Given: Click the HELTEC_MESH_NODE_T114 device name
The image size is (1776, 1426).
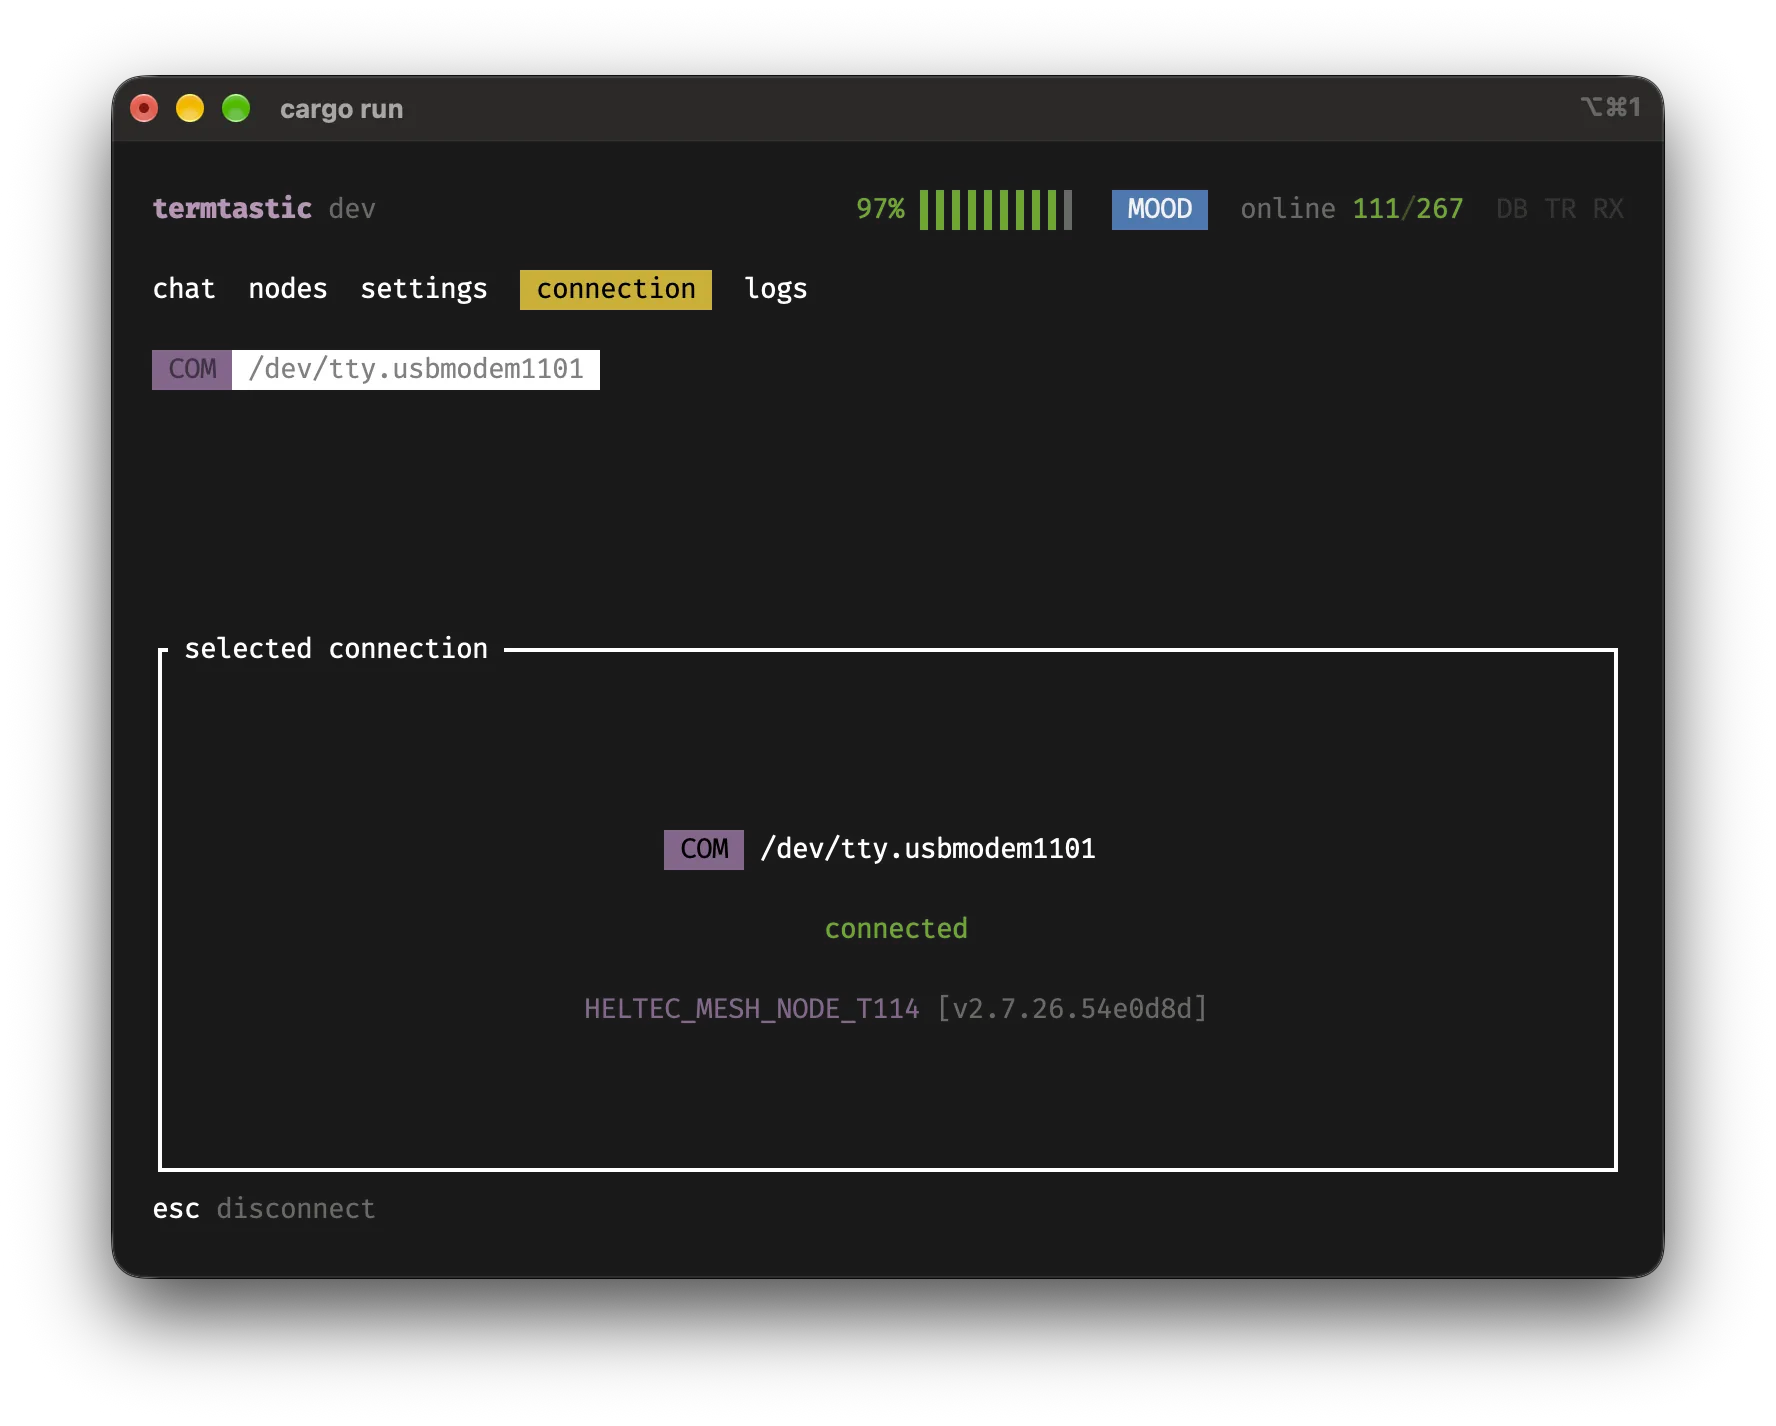Looking at the screenshot, I should [x=752, y=1009].
